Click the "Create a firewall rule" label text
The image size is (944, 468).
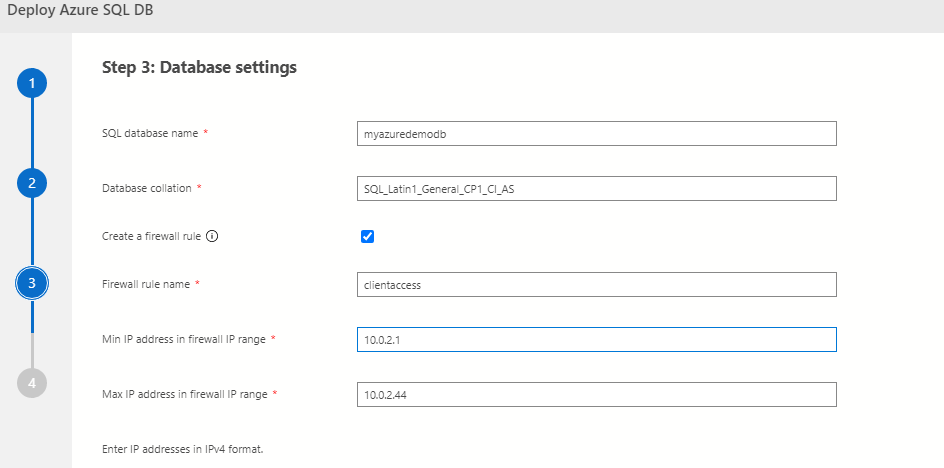pos(152,237)
